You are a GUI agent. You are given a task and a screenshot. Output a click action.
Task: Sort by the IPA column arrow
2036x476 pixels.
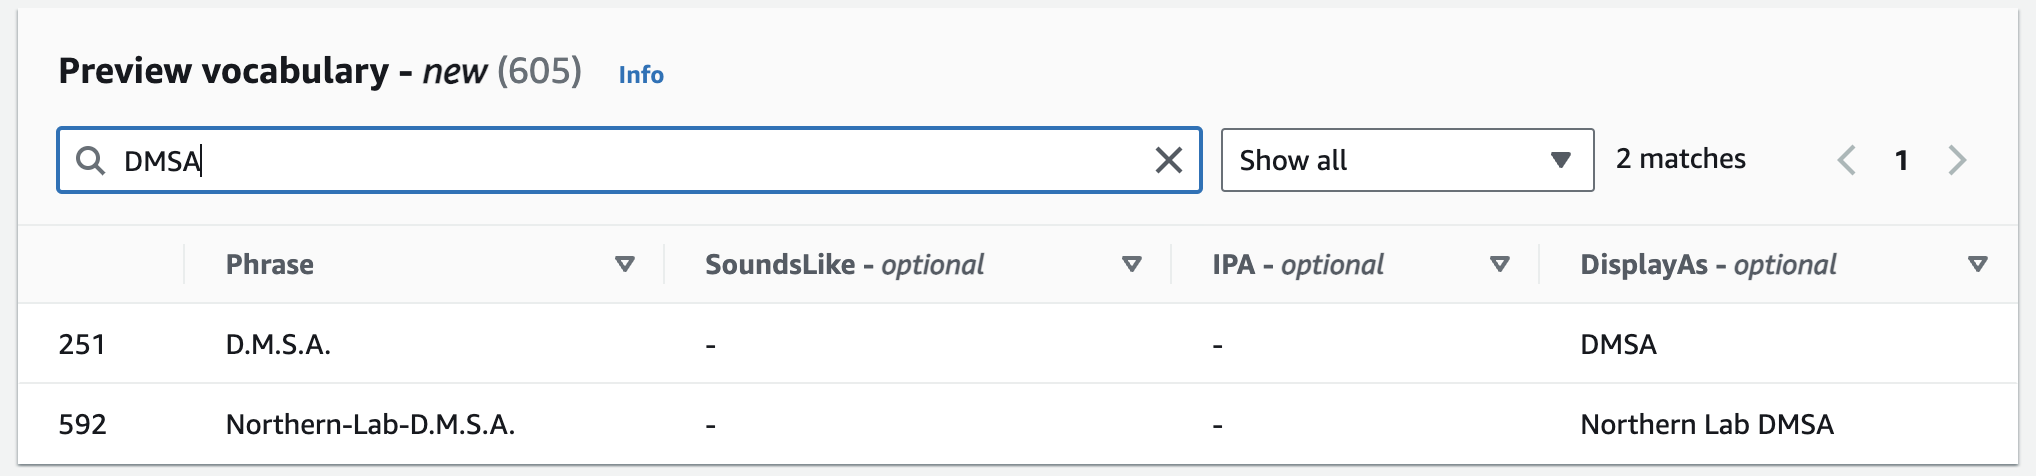(x=1500, y=264)
